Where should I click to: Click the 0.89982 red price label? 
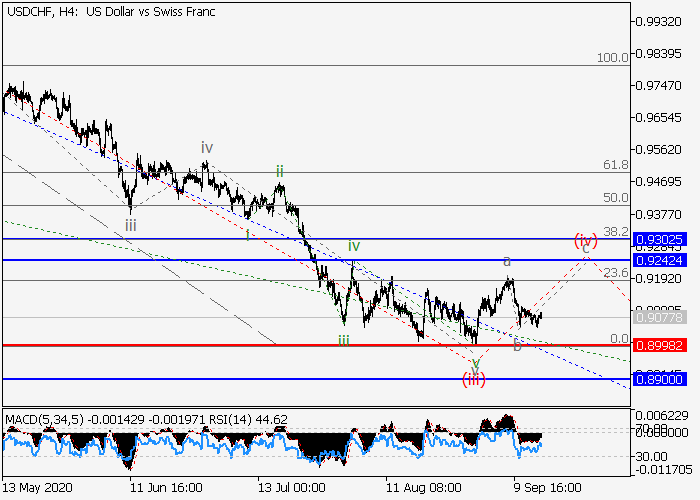coord(664,345)
